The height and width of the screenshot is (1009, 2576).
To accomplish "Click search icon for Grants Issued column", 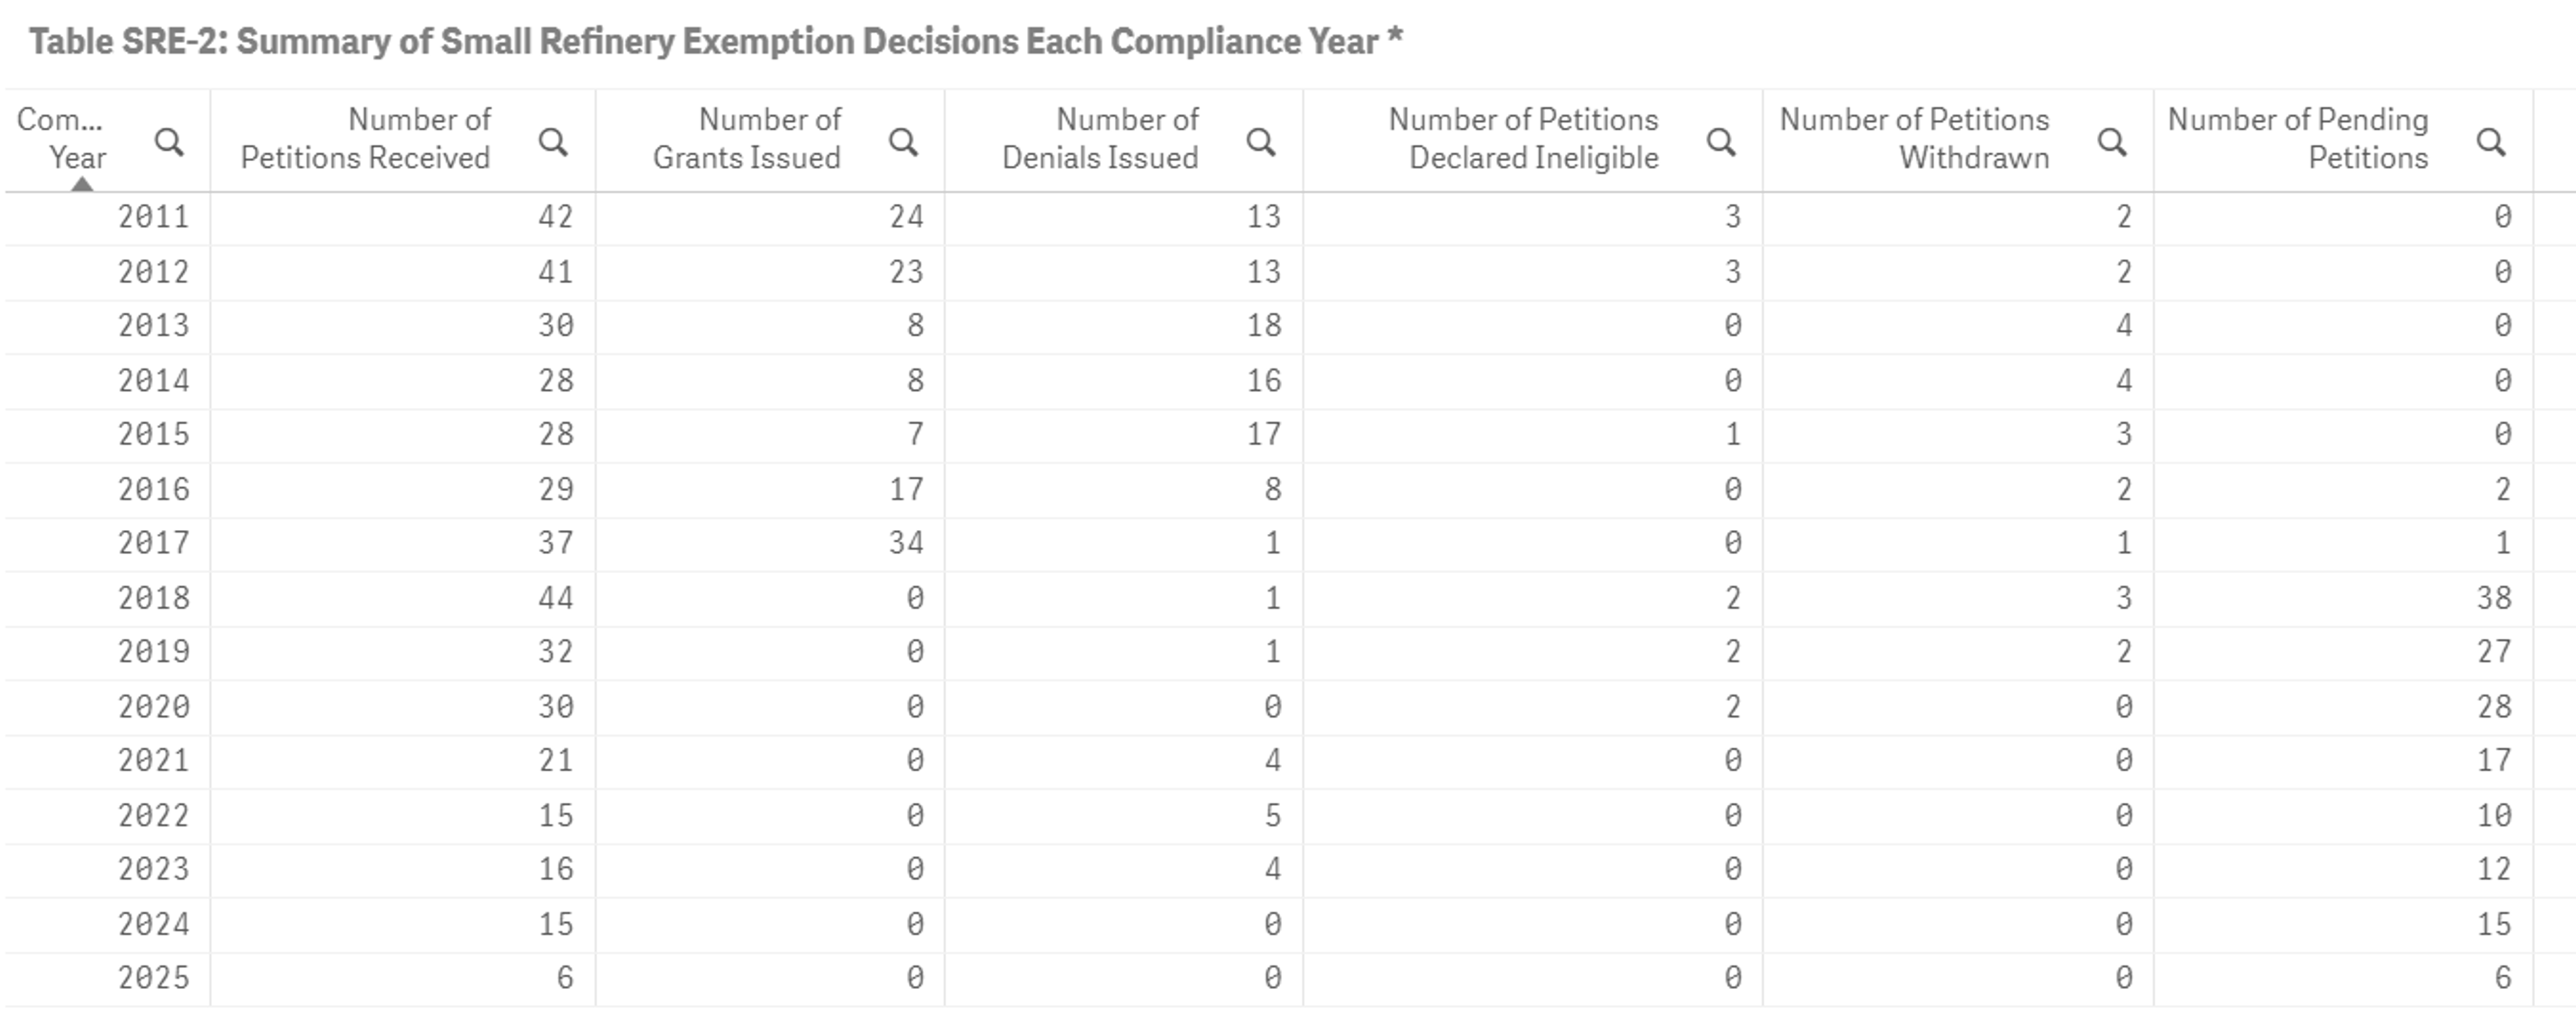I will [x=903, y=142].
